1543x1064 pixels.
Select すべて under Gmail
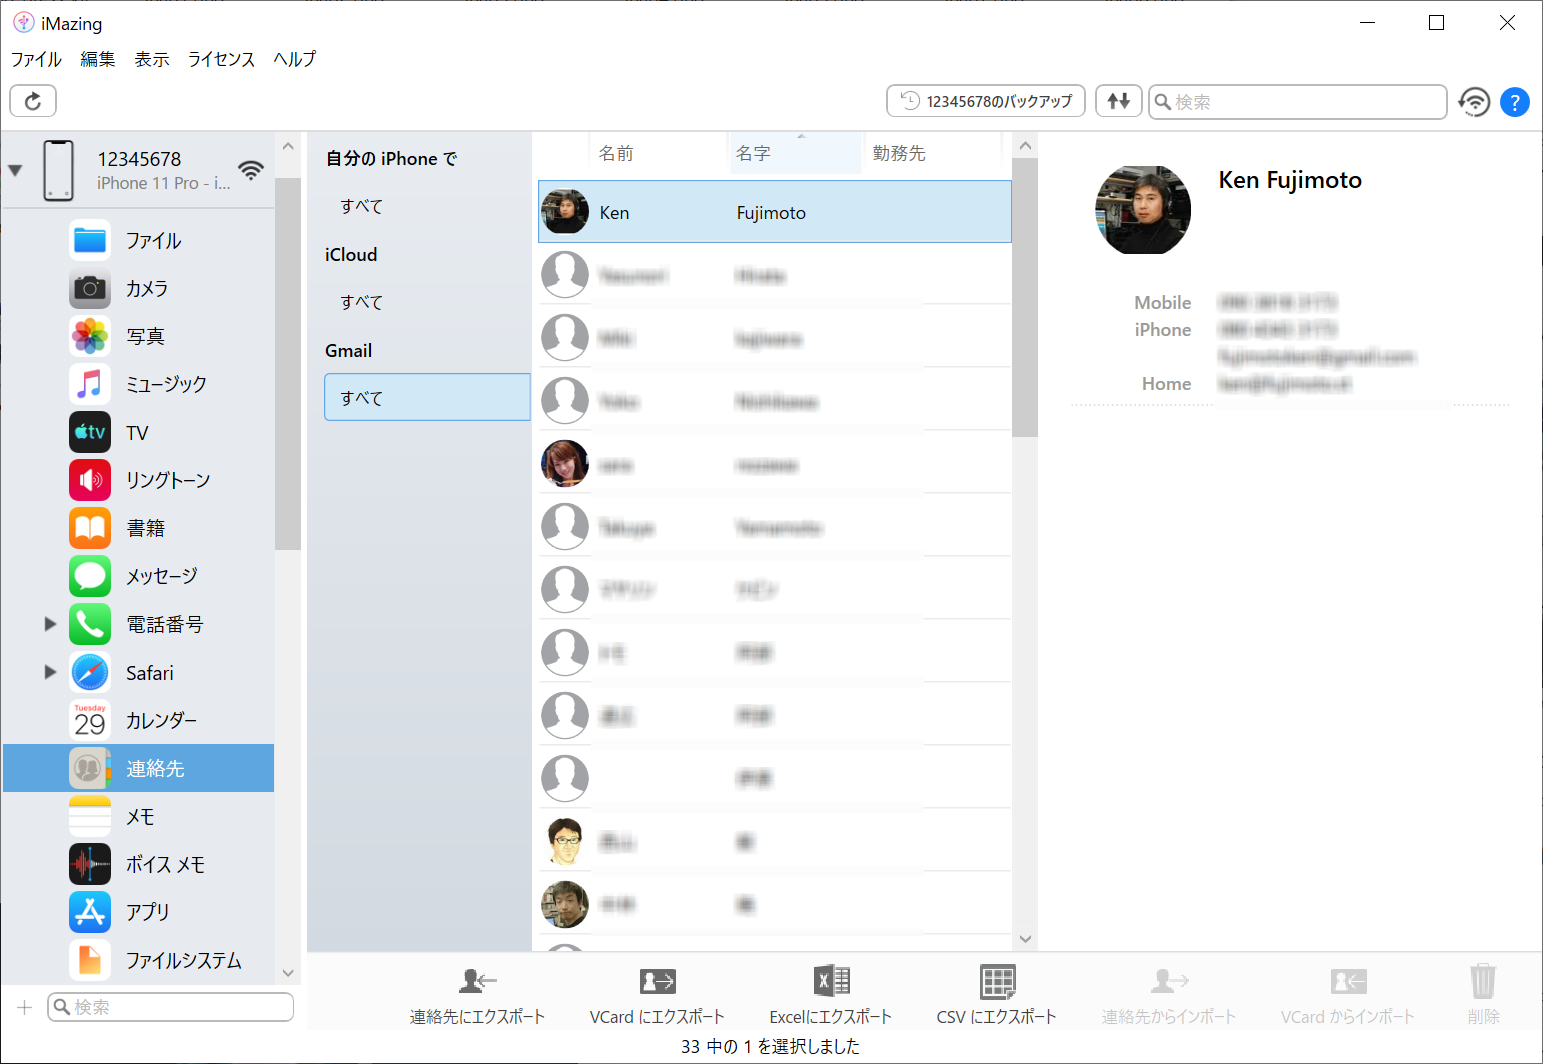[x=427, y=397]
